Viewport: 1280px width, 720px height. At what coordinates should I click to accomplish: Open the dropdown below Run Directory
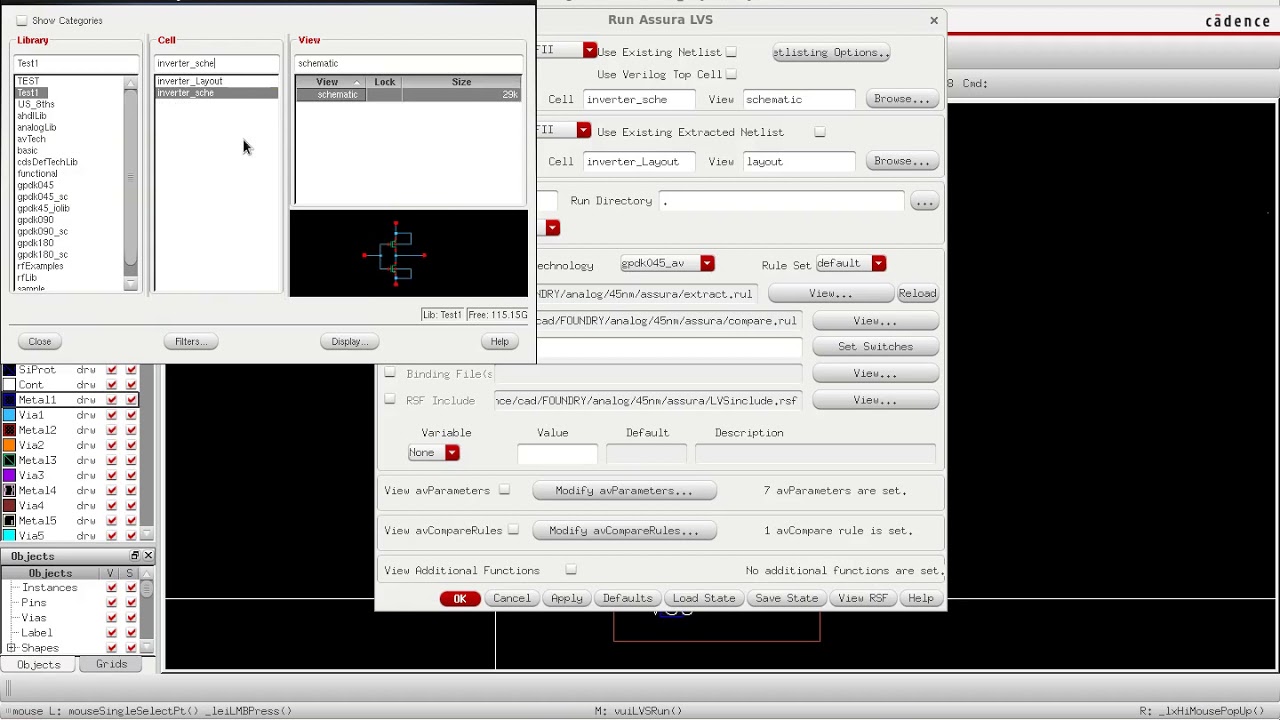552,228
